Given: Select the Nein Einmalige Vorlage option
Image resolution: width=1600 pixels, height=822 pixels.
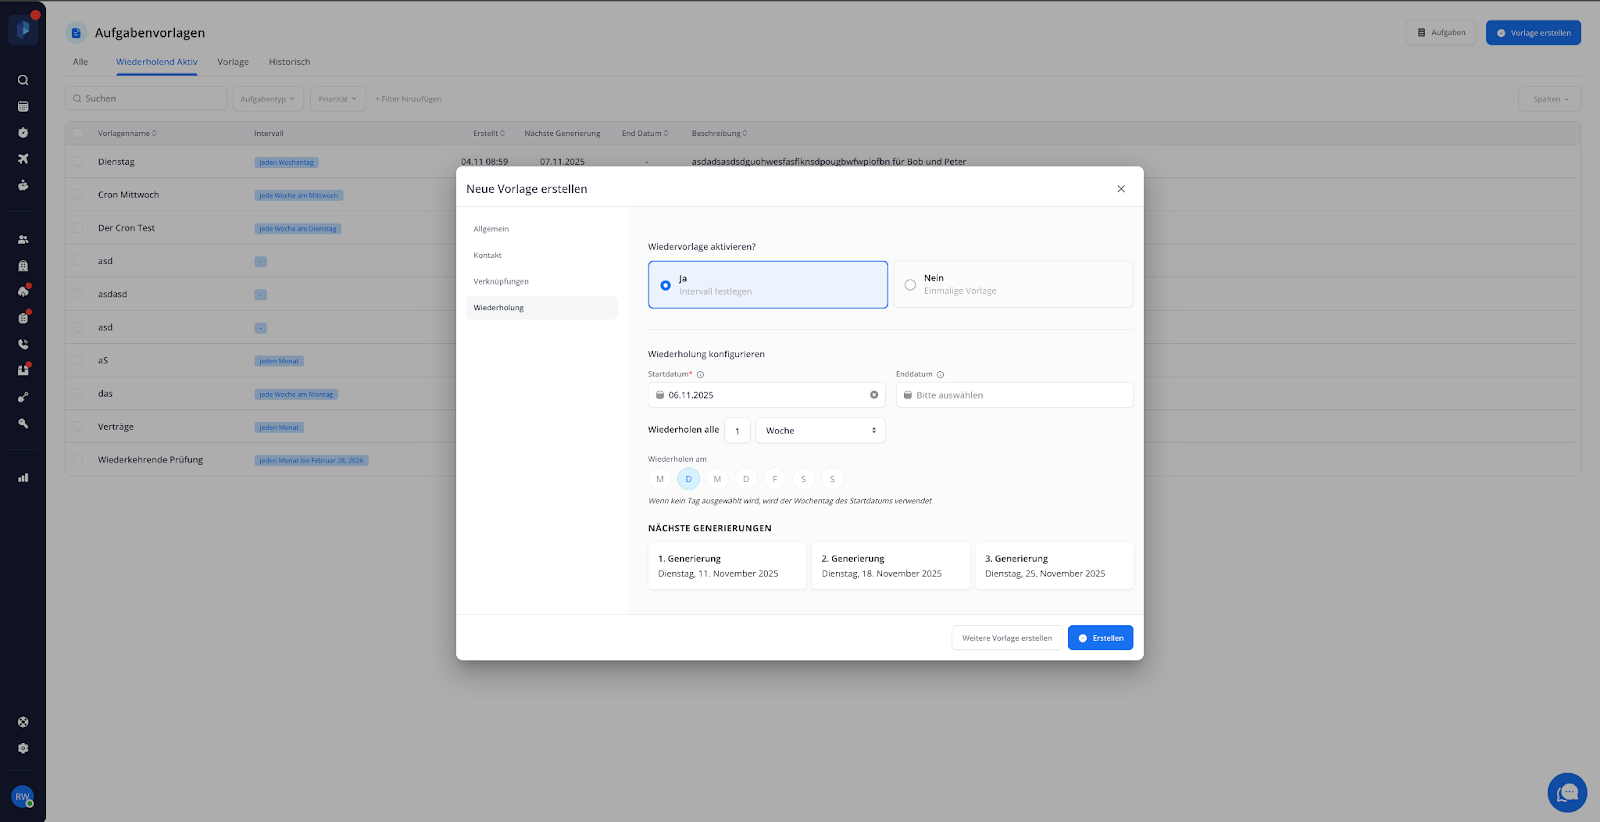Looking at the screenshot, I should (x=1012, y=285).
